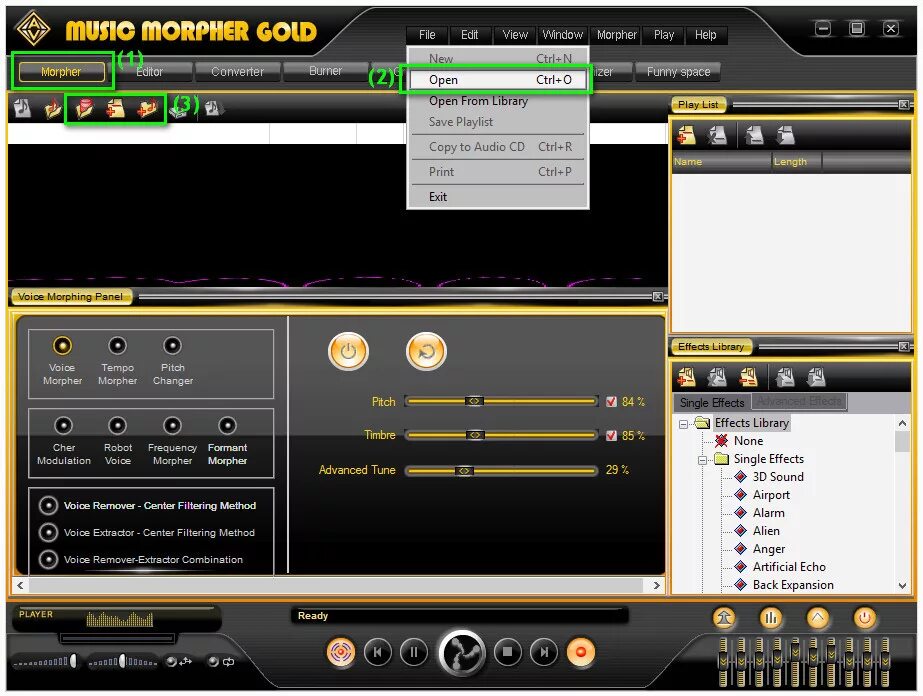The image size is (923, 696).
Task: Click the move down icon in Play List toolbar
Action: pyautogui.click(x=785, y=135)
